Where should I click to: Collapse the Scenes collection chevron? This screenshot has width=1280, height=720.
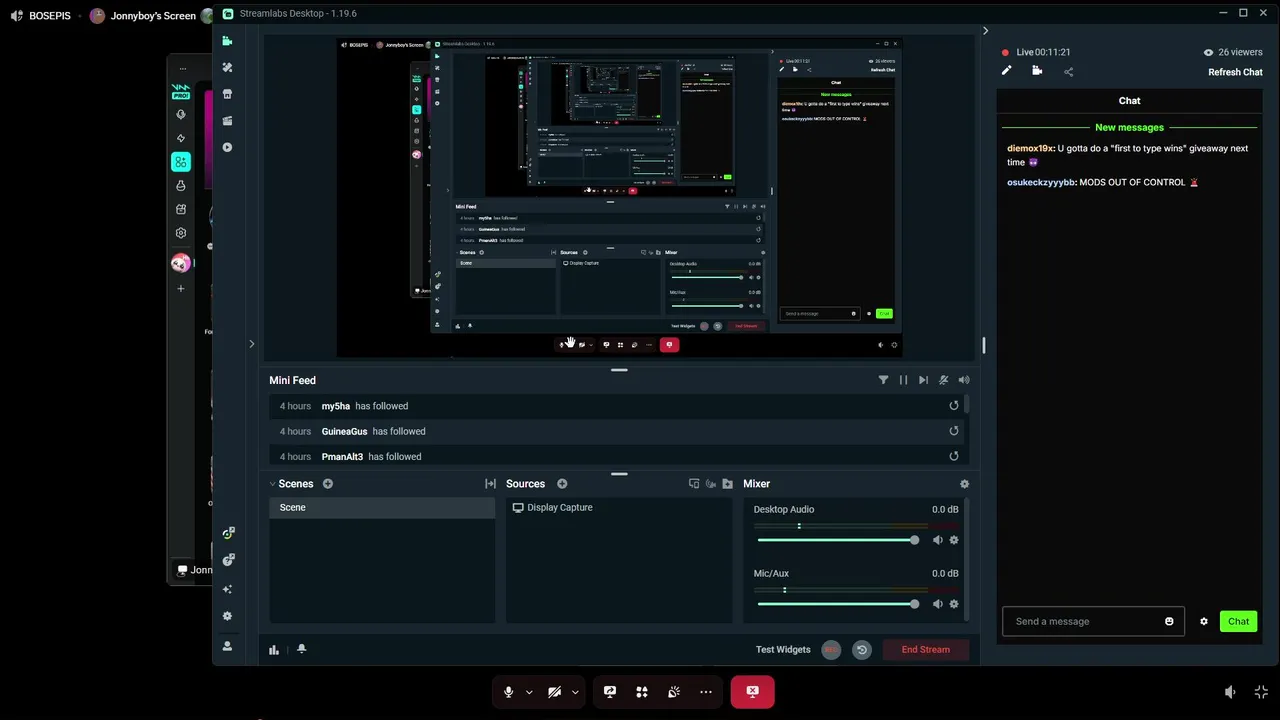coord(272,484)
